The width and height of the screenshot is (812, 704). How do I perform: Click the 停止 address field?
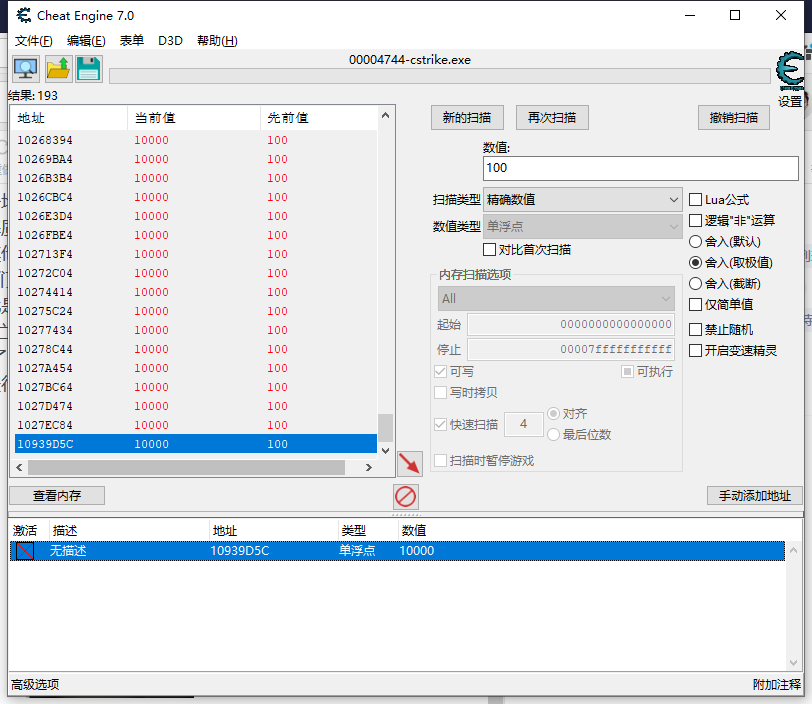[571, 350]
